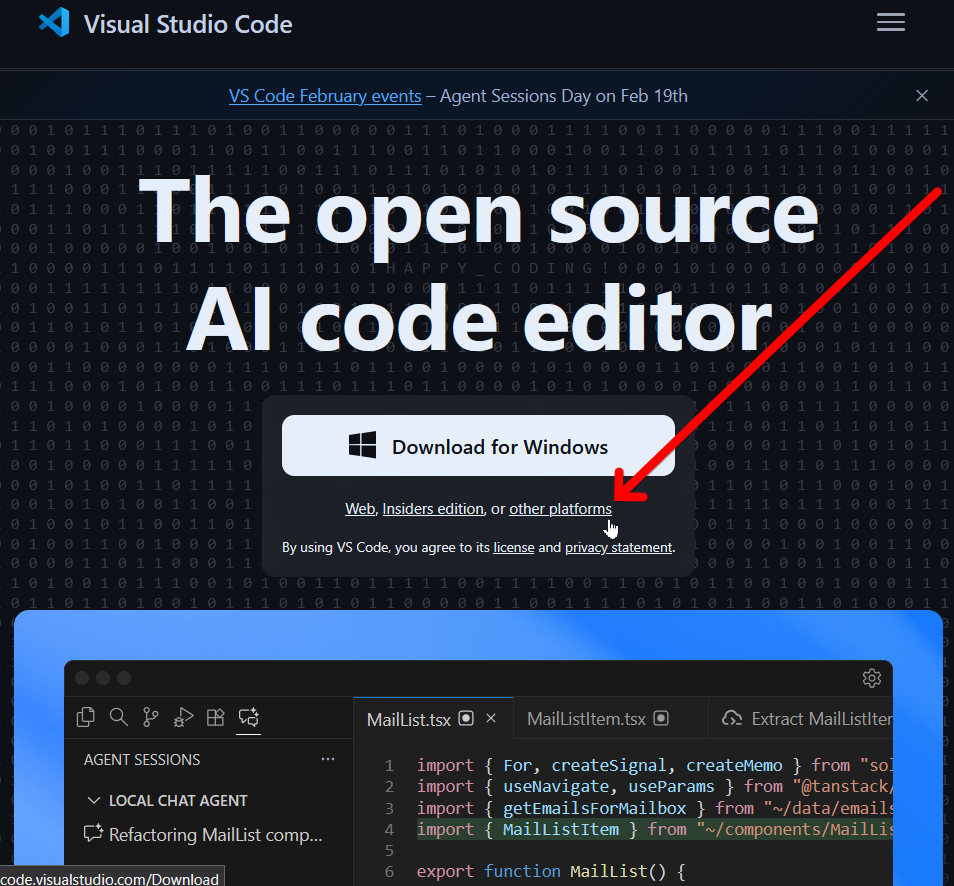The image size is (954, 886).
Task: Follow the Insiders edition link
Action: click(x=433, y=509)
